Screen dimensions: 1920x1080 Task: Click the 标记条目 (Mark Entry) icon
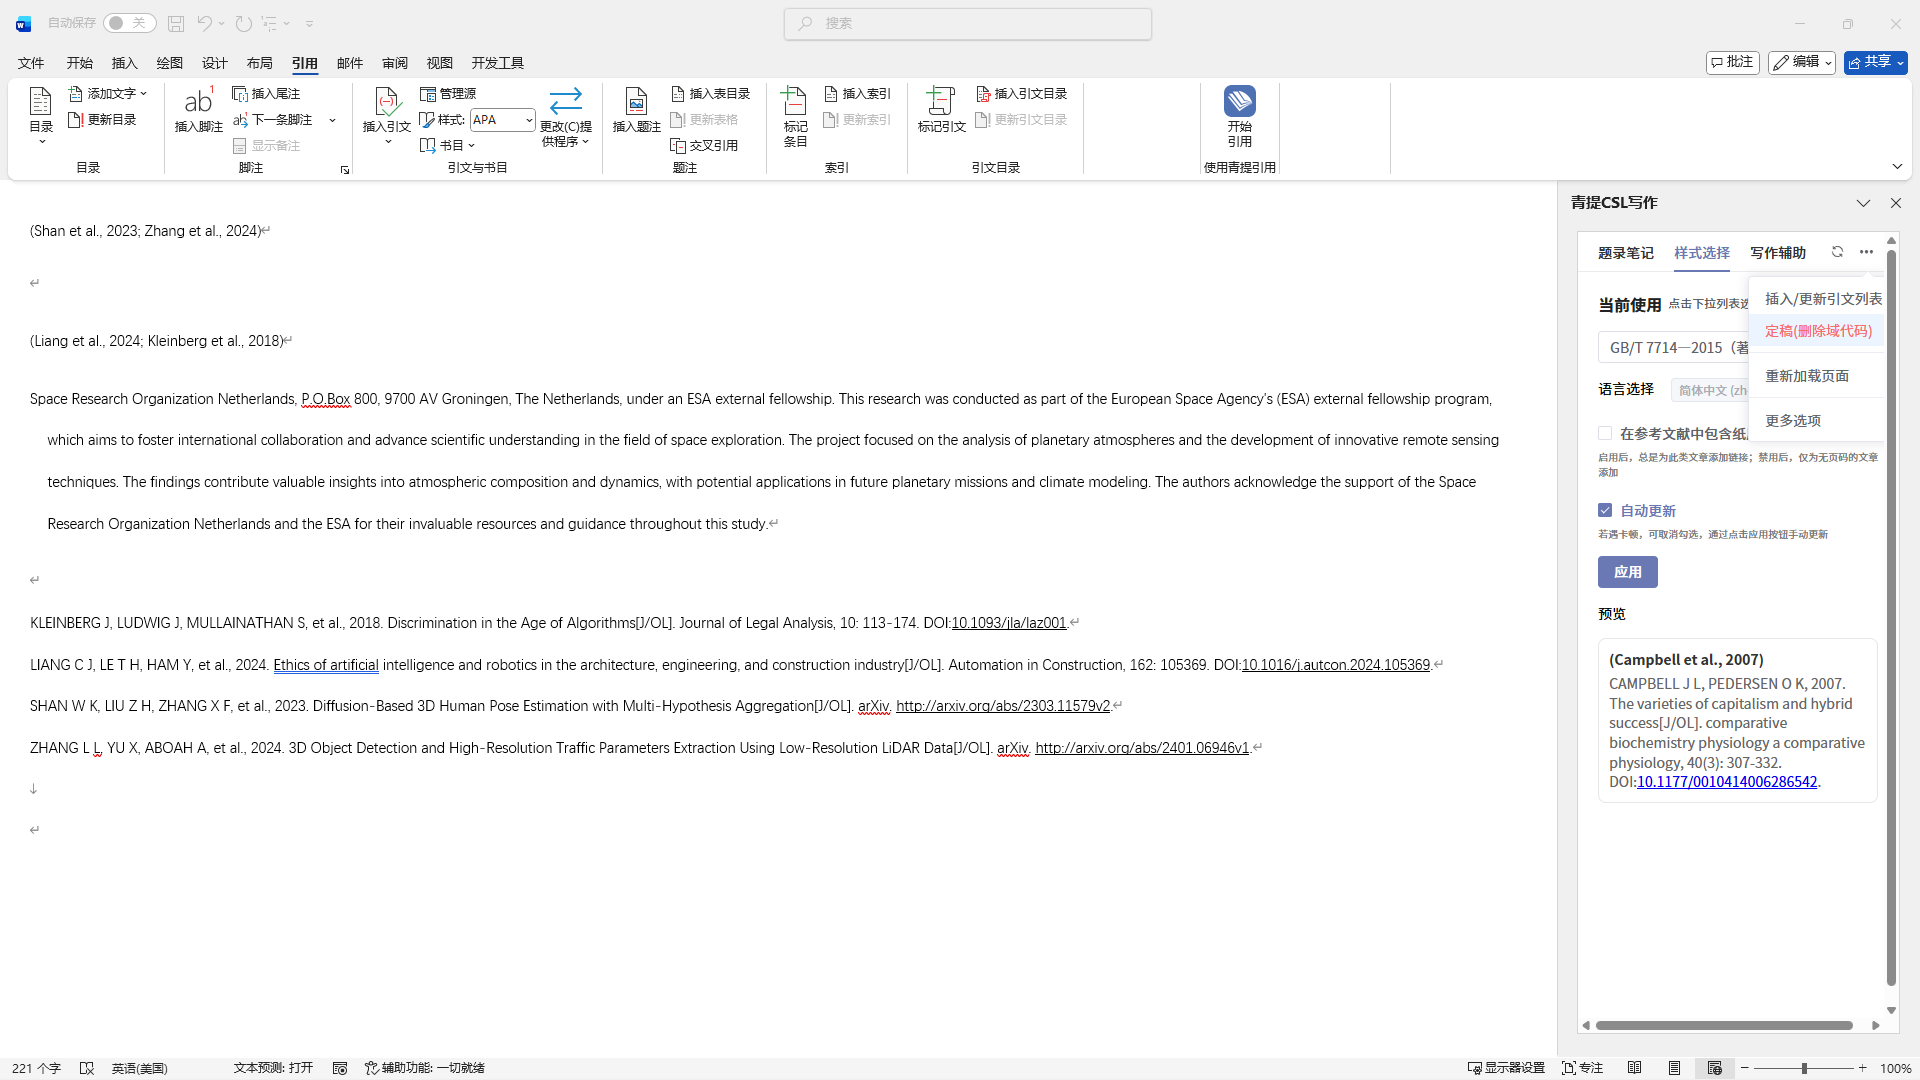click(x=795, y=102)
